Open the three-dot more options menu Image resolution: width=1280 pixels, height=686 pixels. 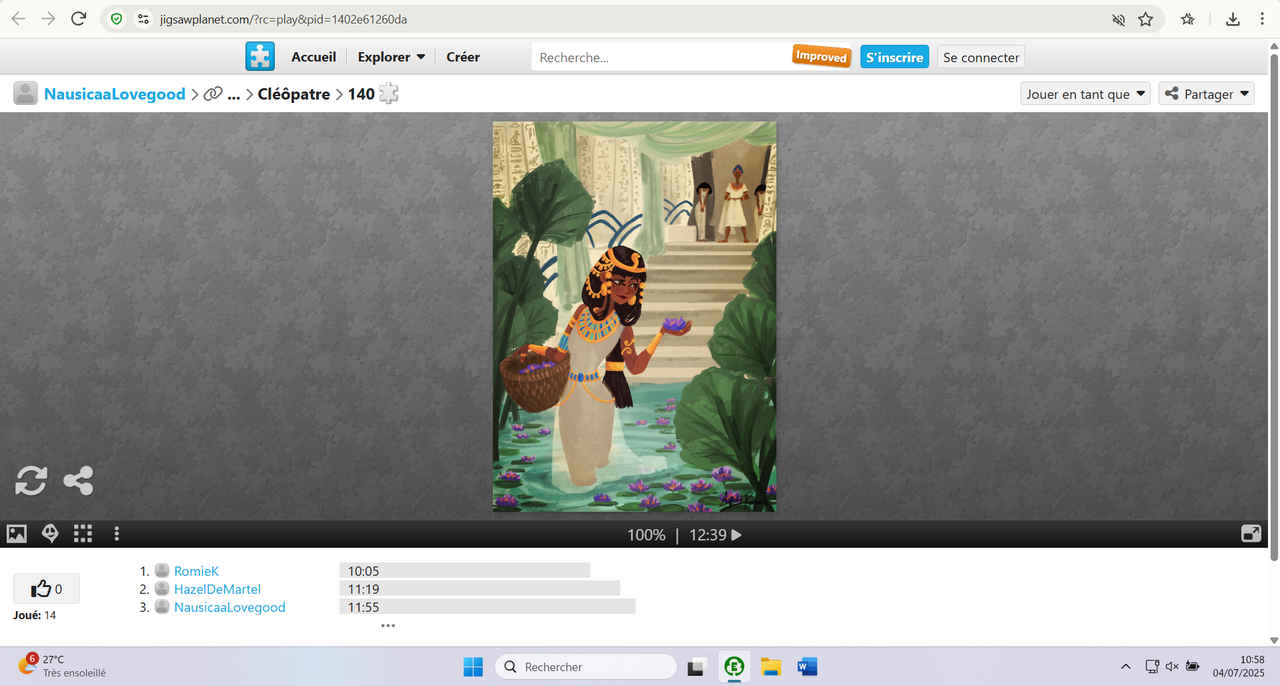116,534
